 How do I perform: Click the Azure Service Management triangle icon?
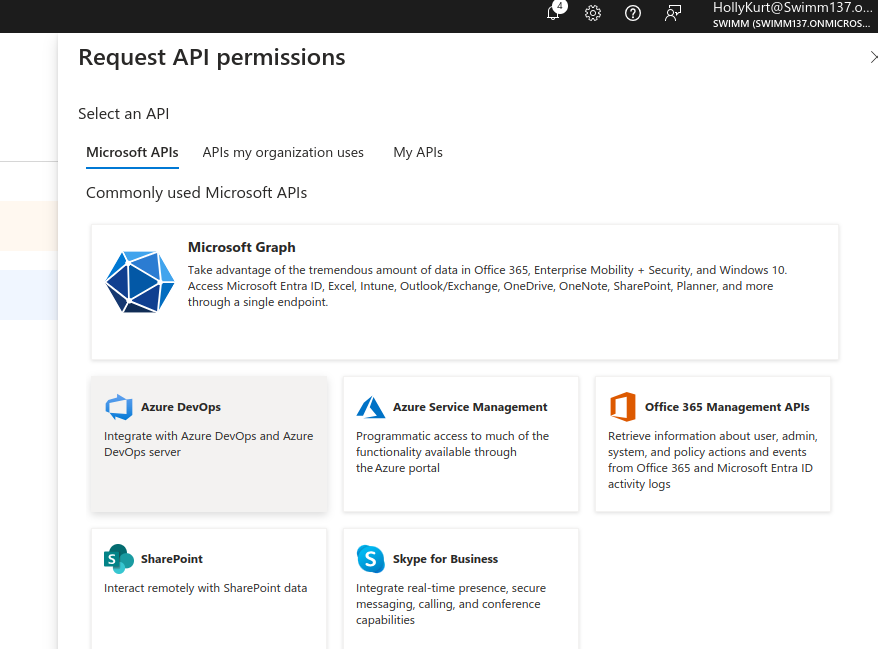(371, 407)
